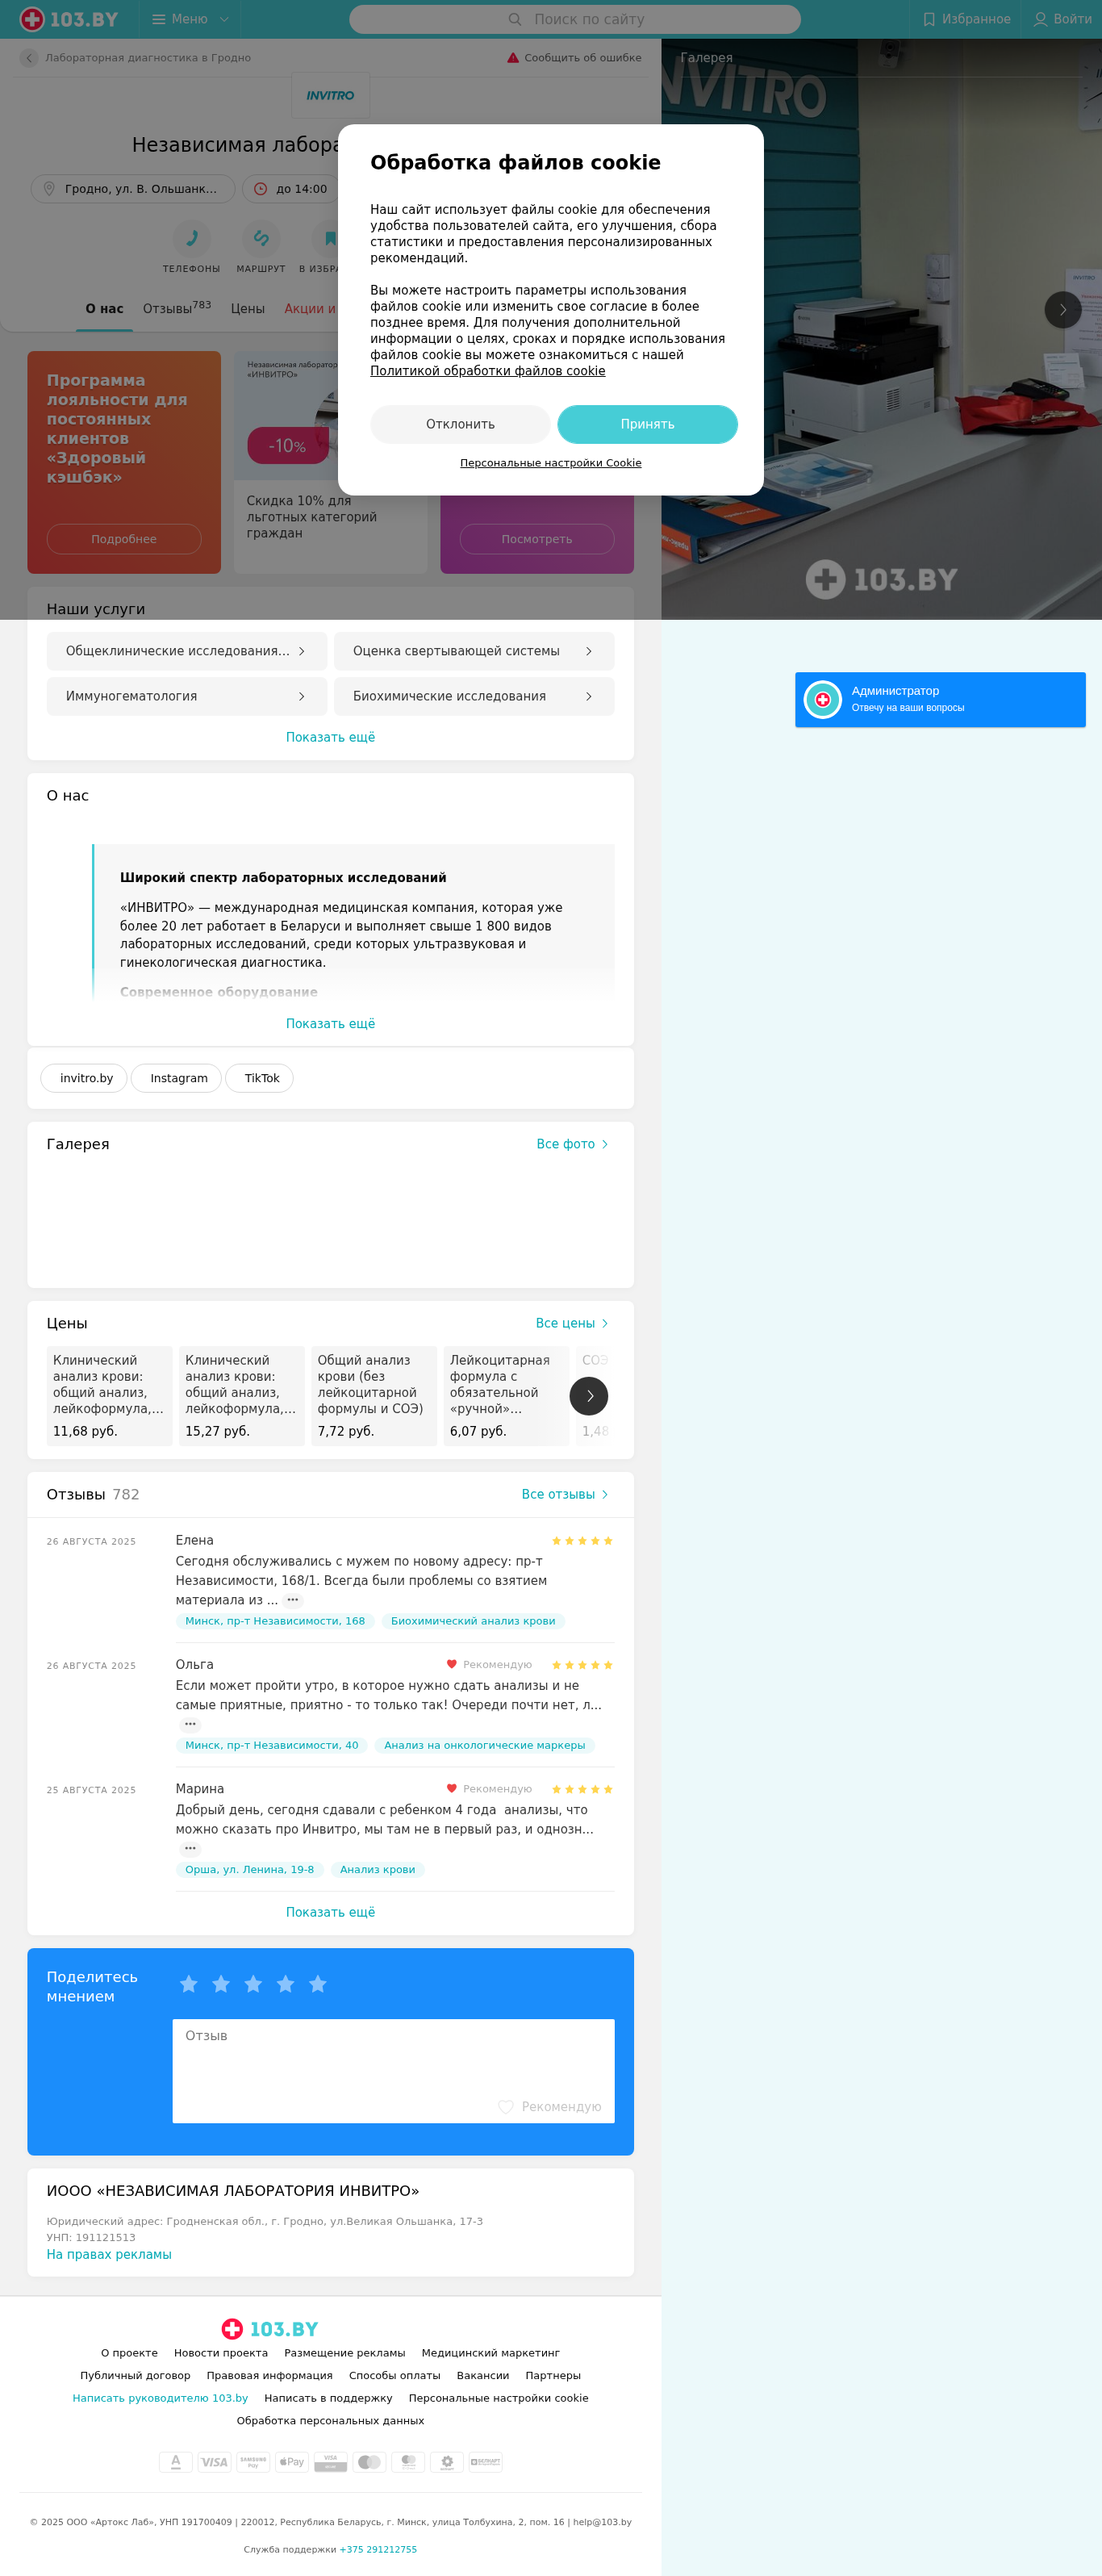This screenshot has width=1102, height=2576.
Task: Switch to the Отзывы 783 tab
Action: [x=177, y=308]
